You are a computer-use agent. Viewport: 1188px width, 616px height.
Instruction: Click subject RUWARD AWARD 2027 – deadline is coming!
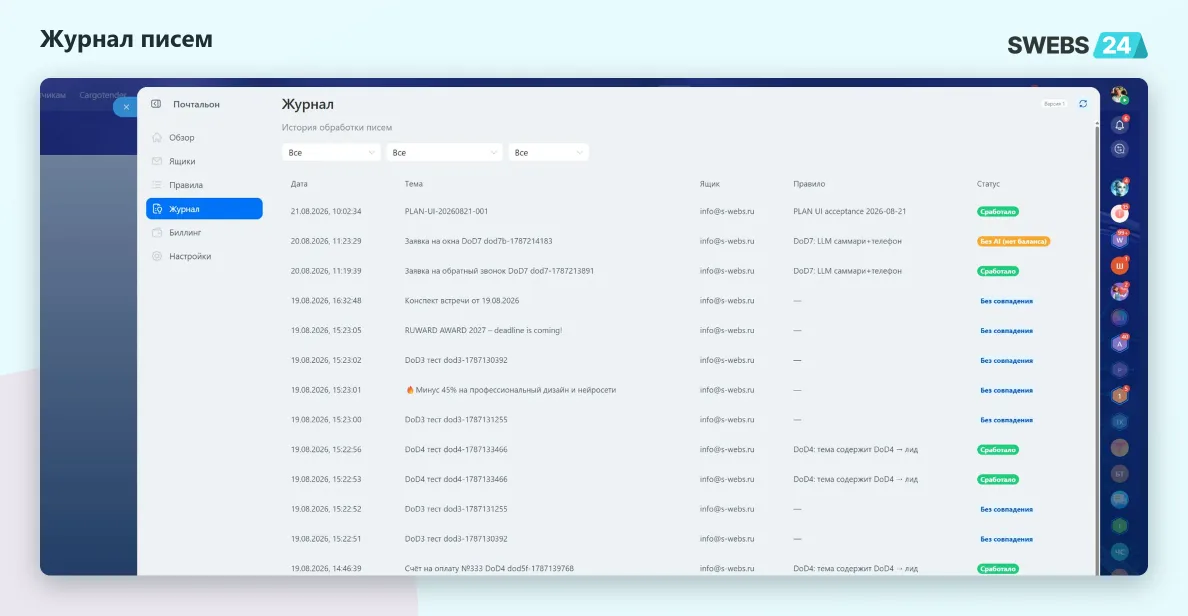pyautogui.click(x=483, y=330)
